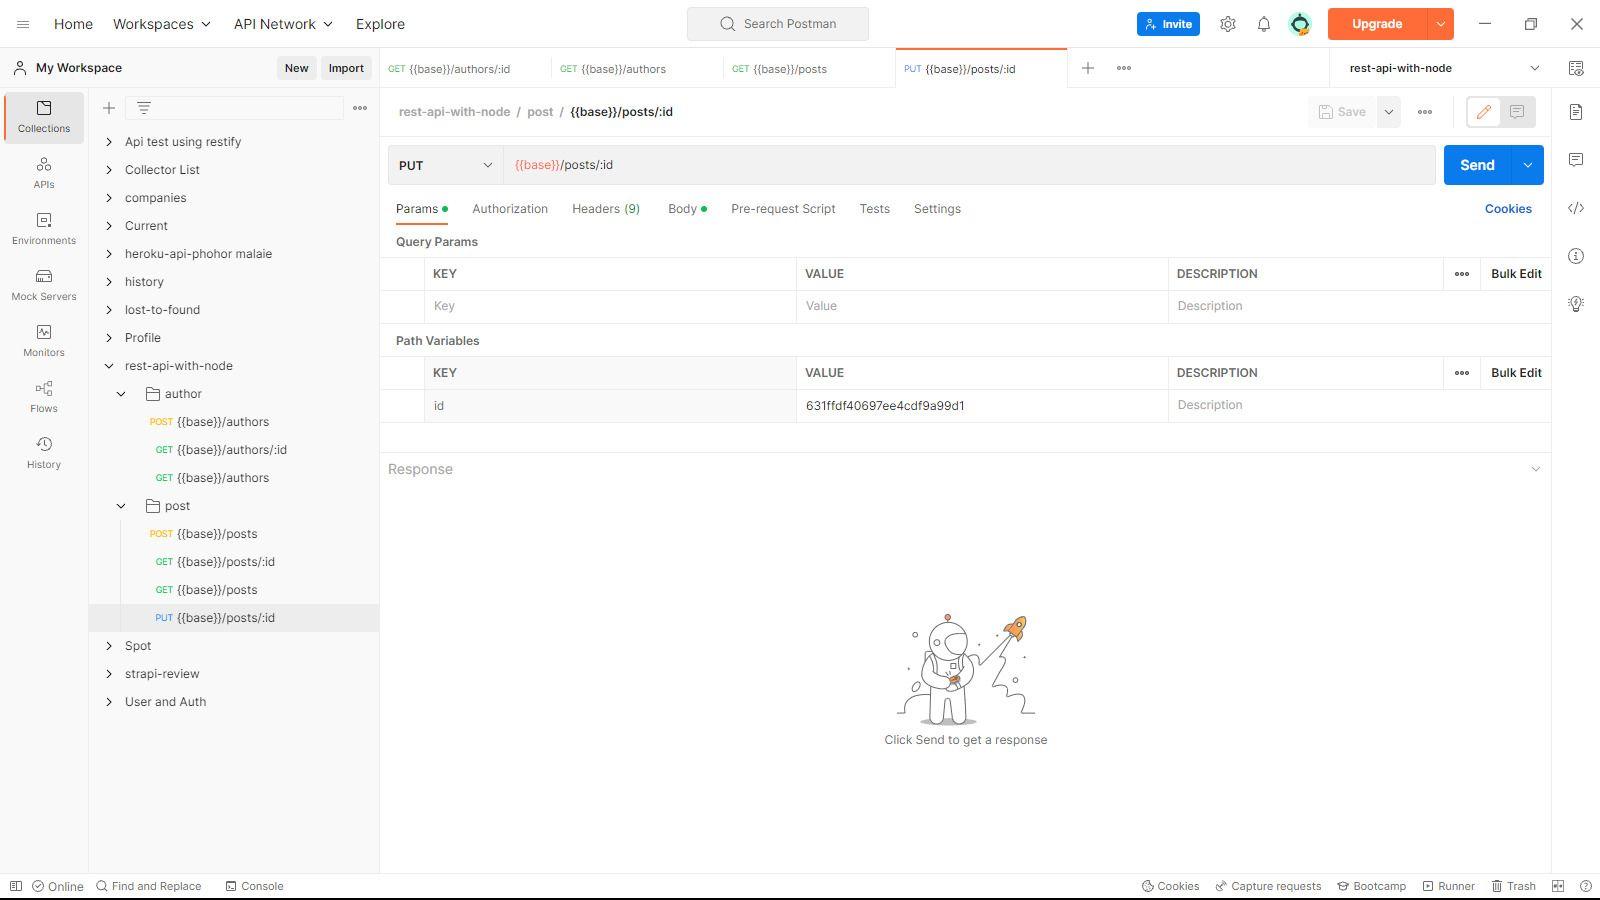Open the HTTP method PUT dropdown
Viewport: 1600px width, 900px height.
(446, 165)
